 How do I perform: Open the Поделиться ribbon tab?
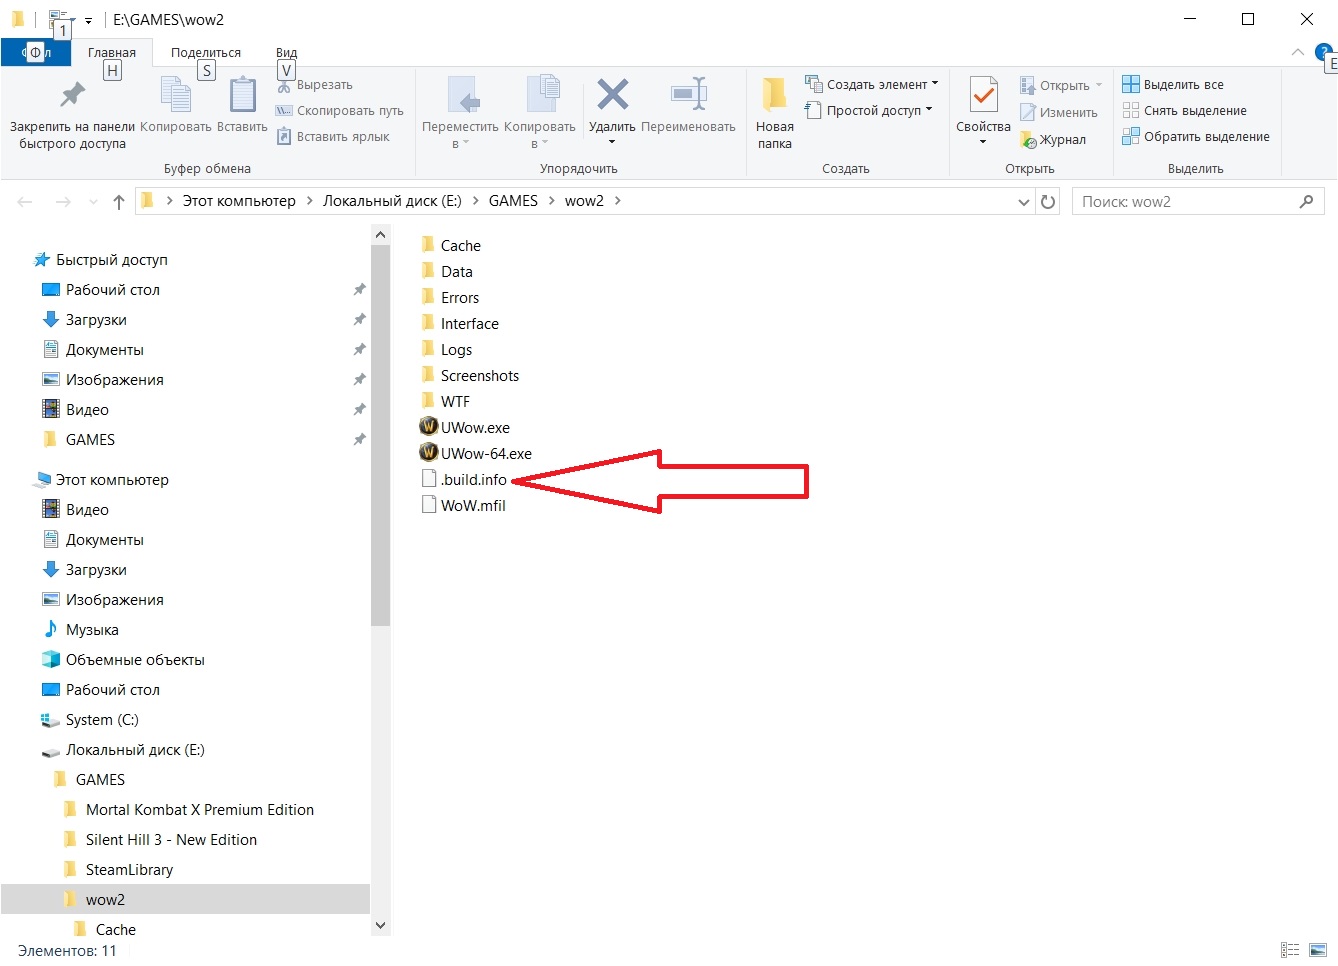pos(205,52)
